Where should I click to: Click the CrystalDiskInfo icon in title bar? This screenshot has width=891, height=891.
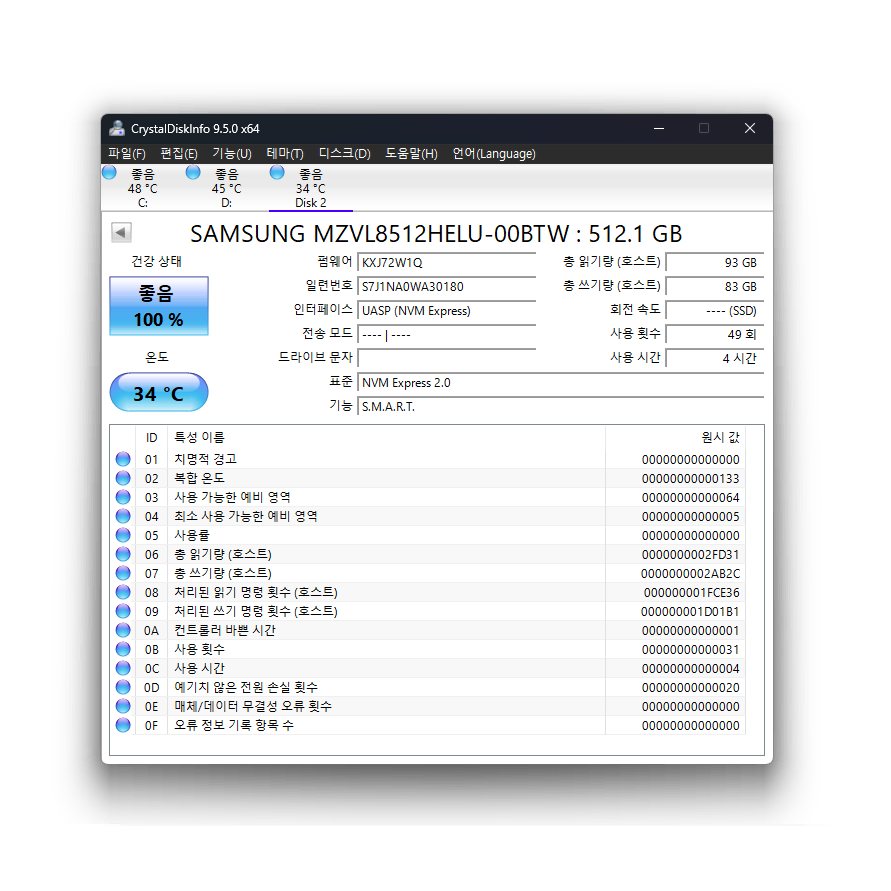(x=116, y=128)
